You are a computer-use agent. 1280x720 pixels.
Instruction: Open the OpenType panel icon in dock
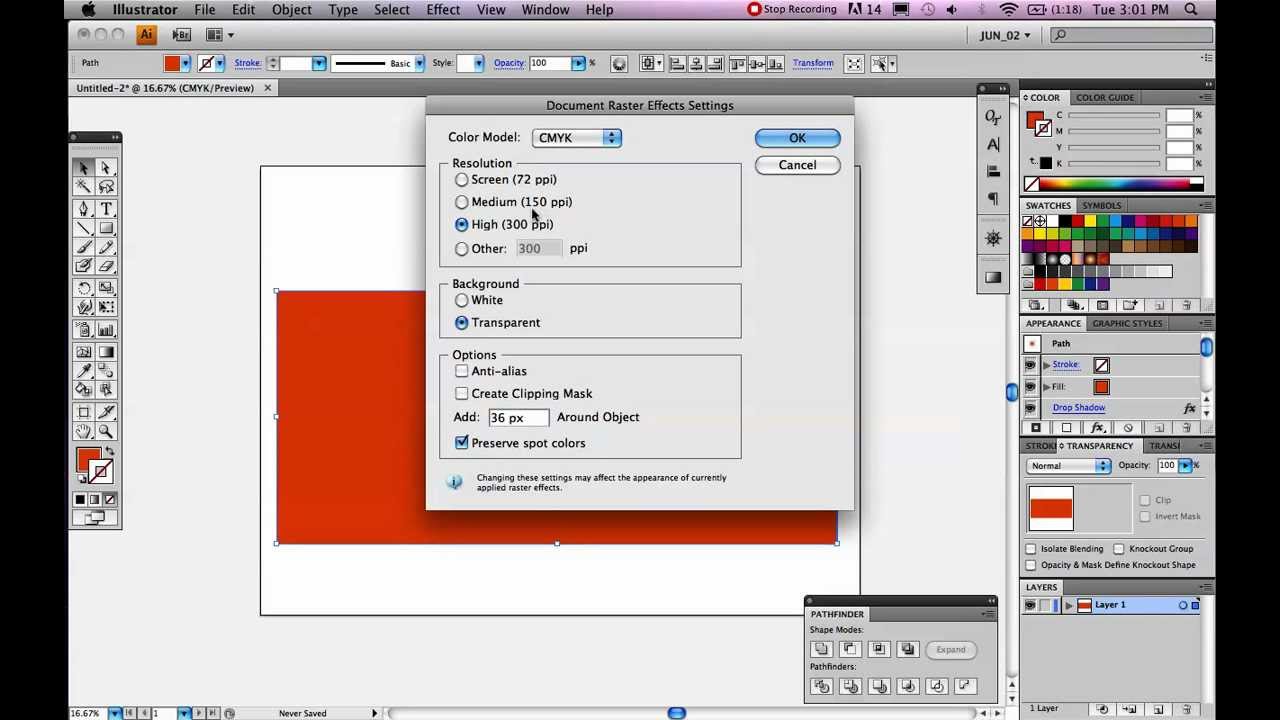point(993,117)
